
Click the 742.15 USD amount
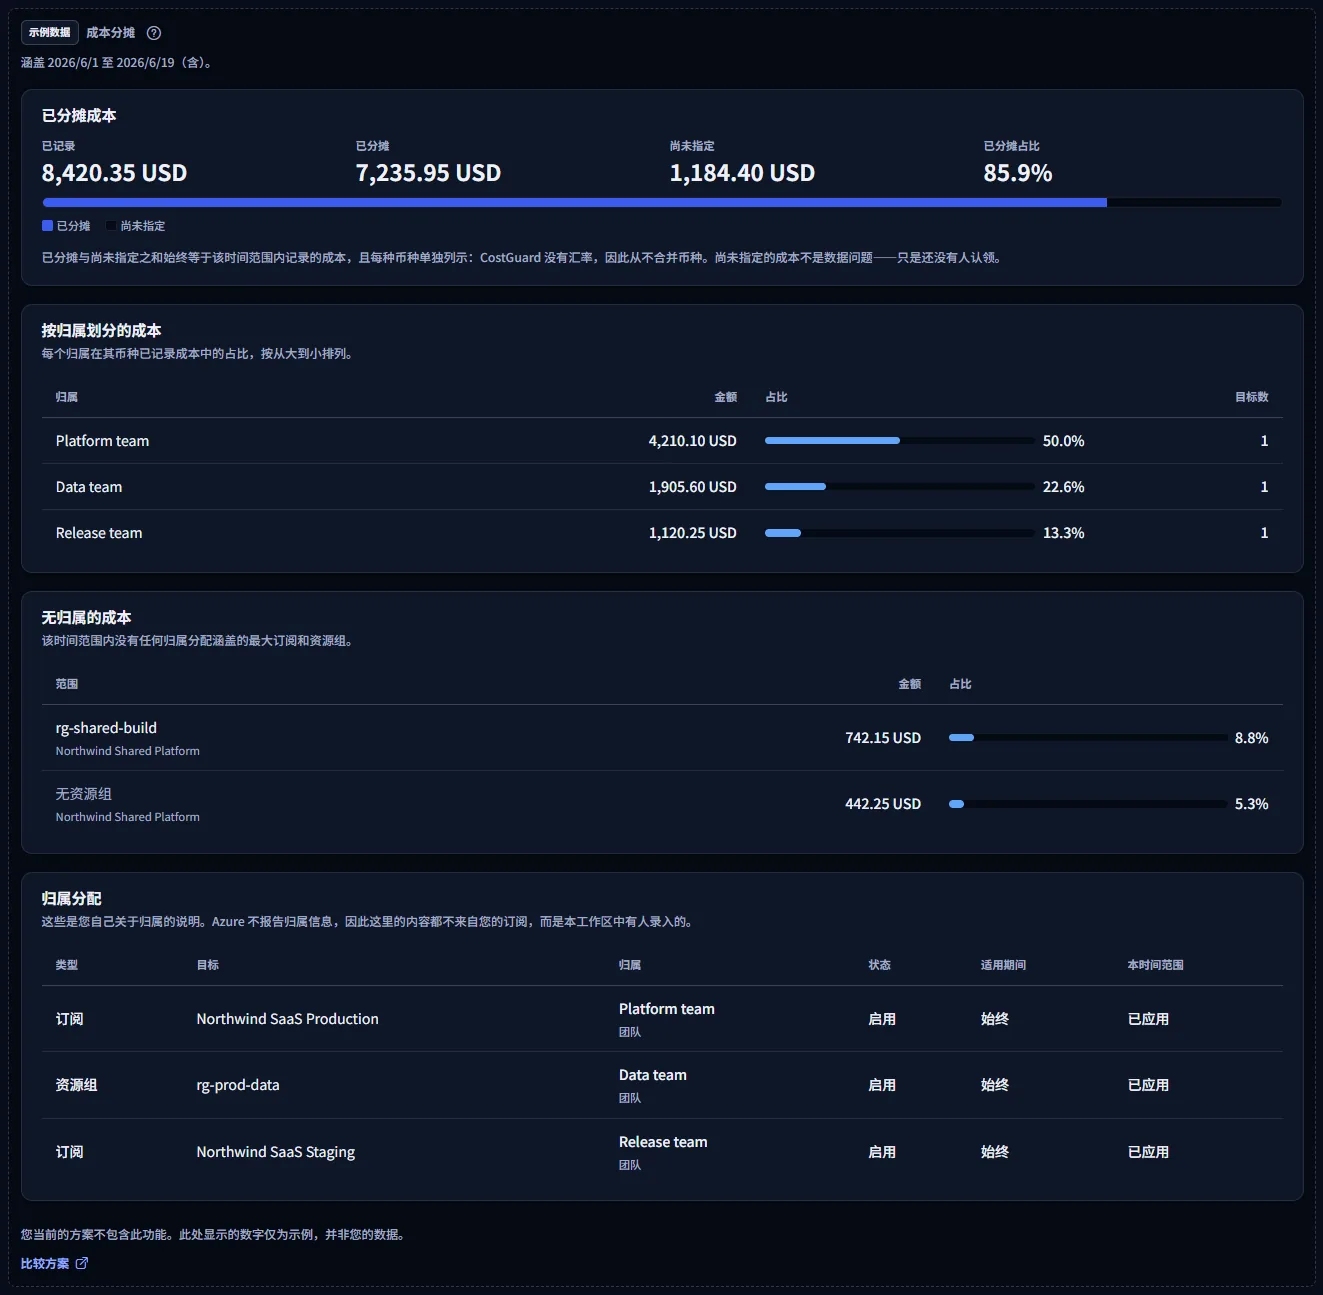point(883,738)
